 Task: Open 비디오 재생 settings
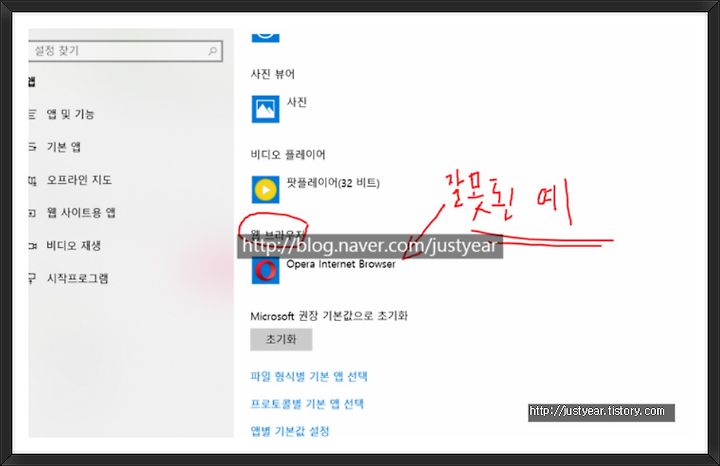pos(73,246)
